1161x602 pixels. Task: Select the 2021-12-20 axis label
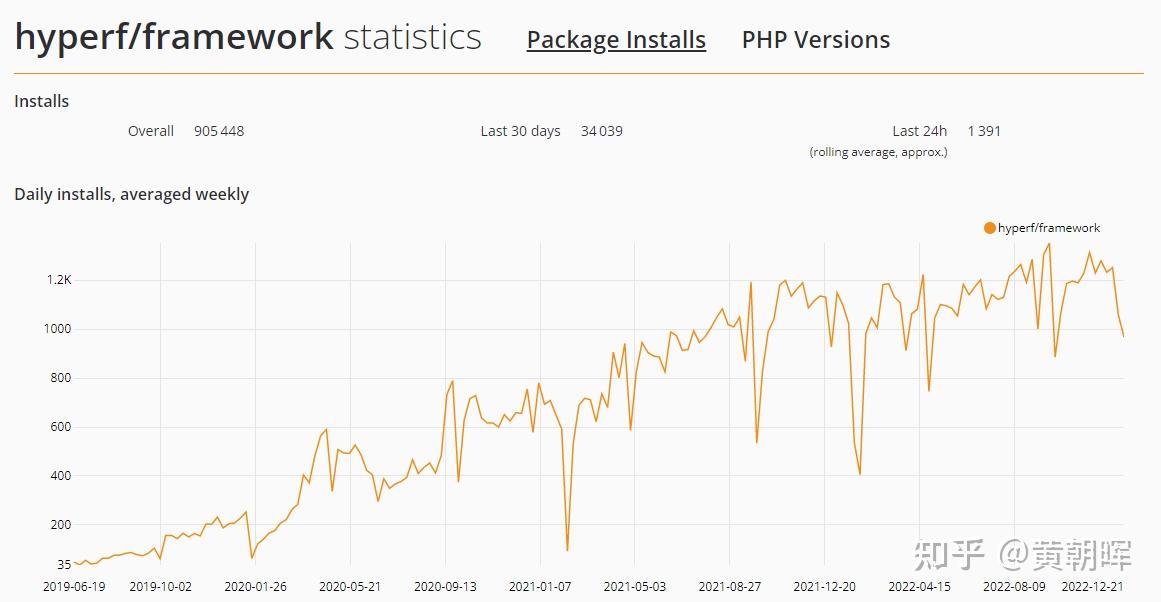(x=827, y=588)
